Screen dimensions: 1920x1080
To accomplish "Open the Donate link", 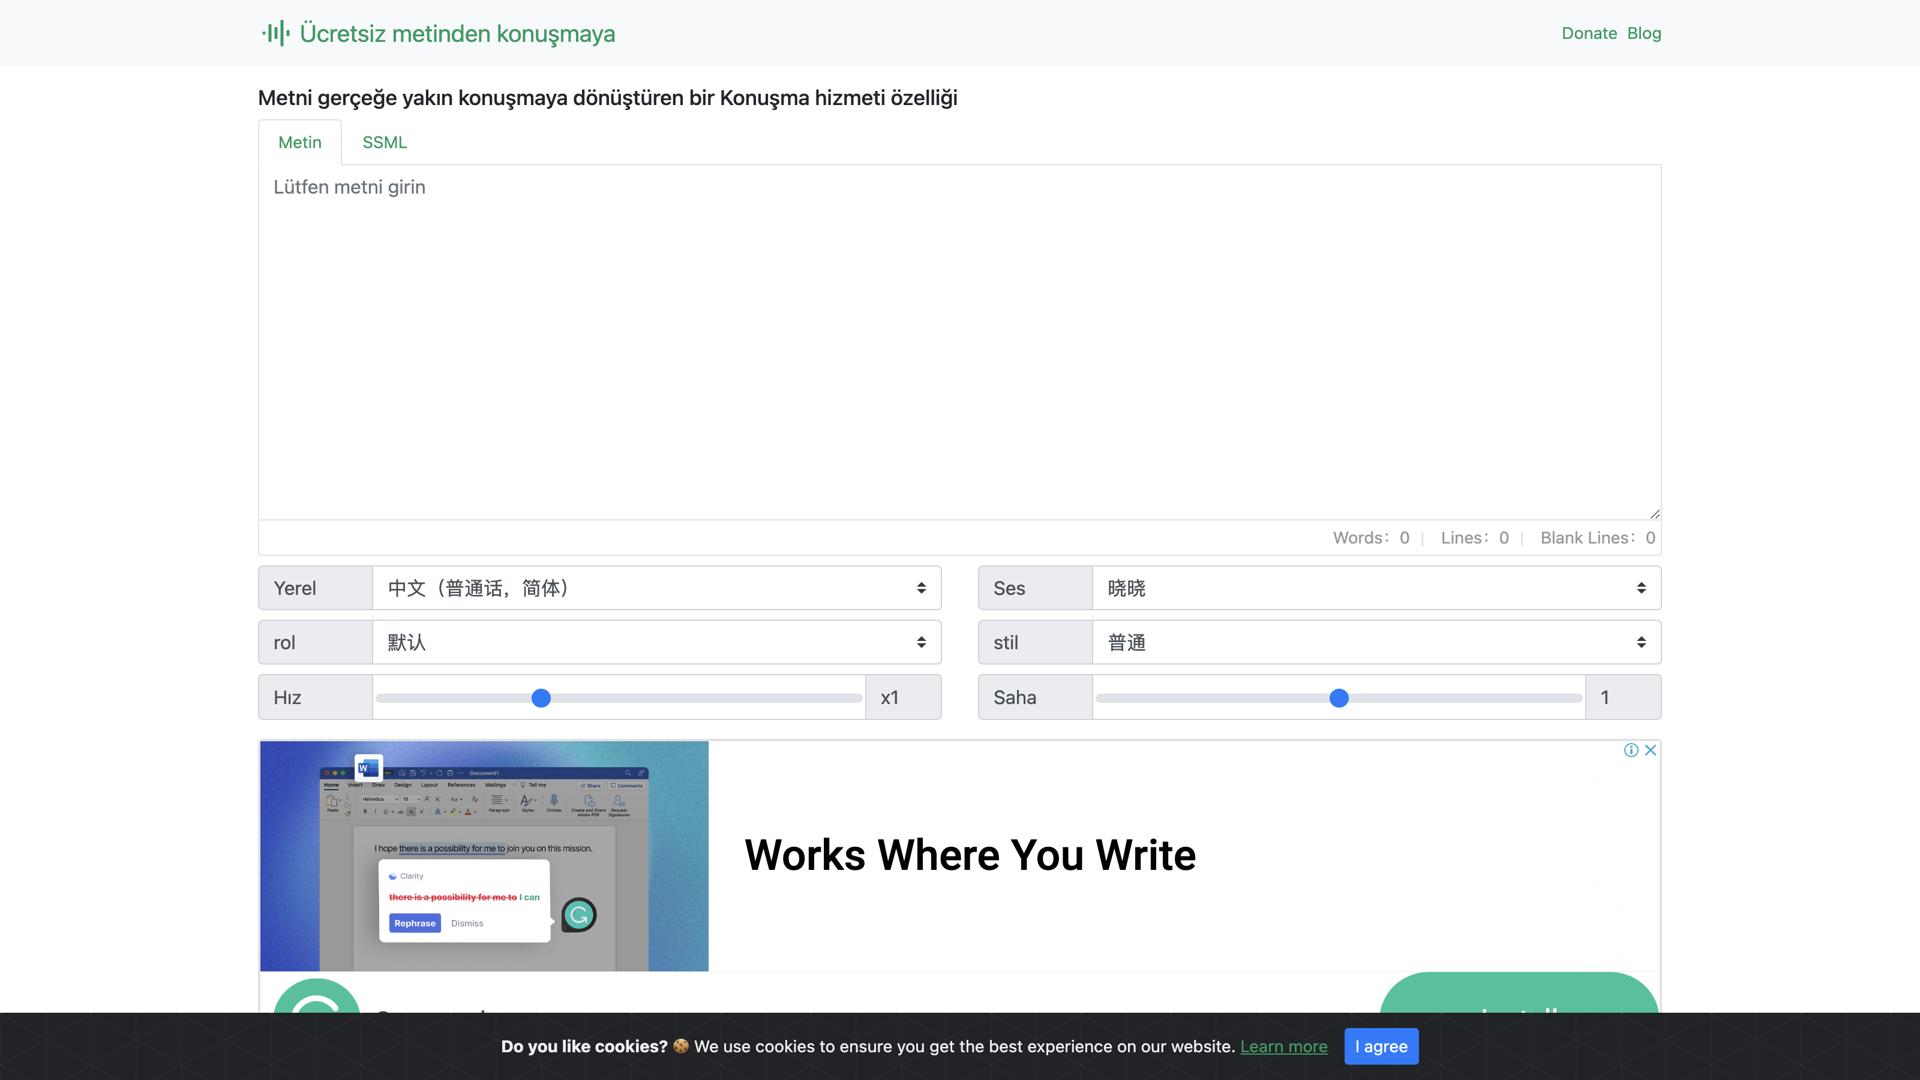I will click(x=1589, y=33).
